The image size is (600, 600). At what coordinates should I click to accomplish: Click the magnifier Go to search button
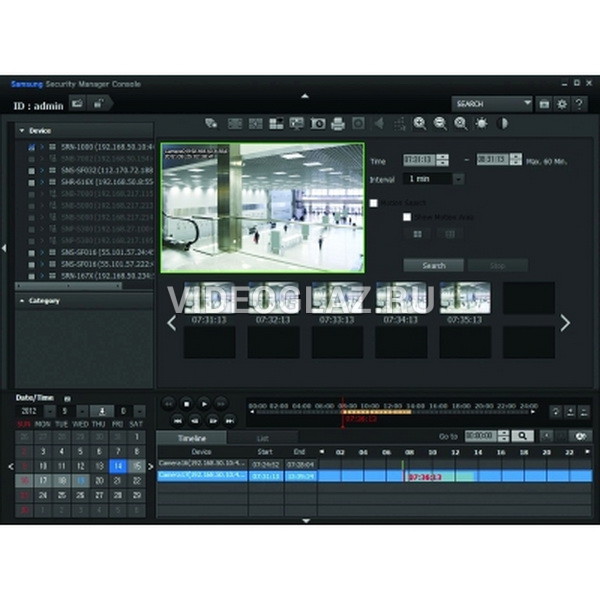coord(522,436)
